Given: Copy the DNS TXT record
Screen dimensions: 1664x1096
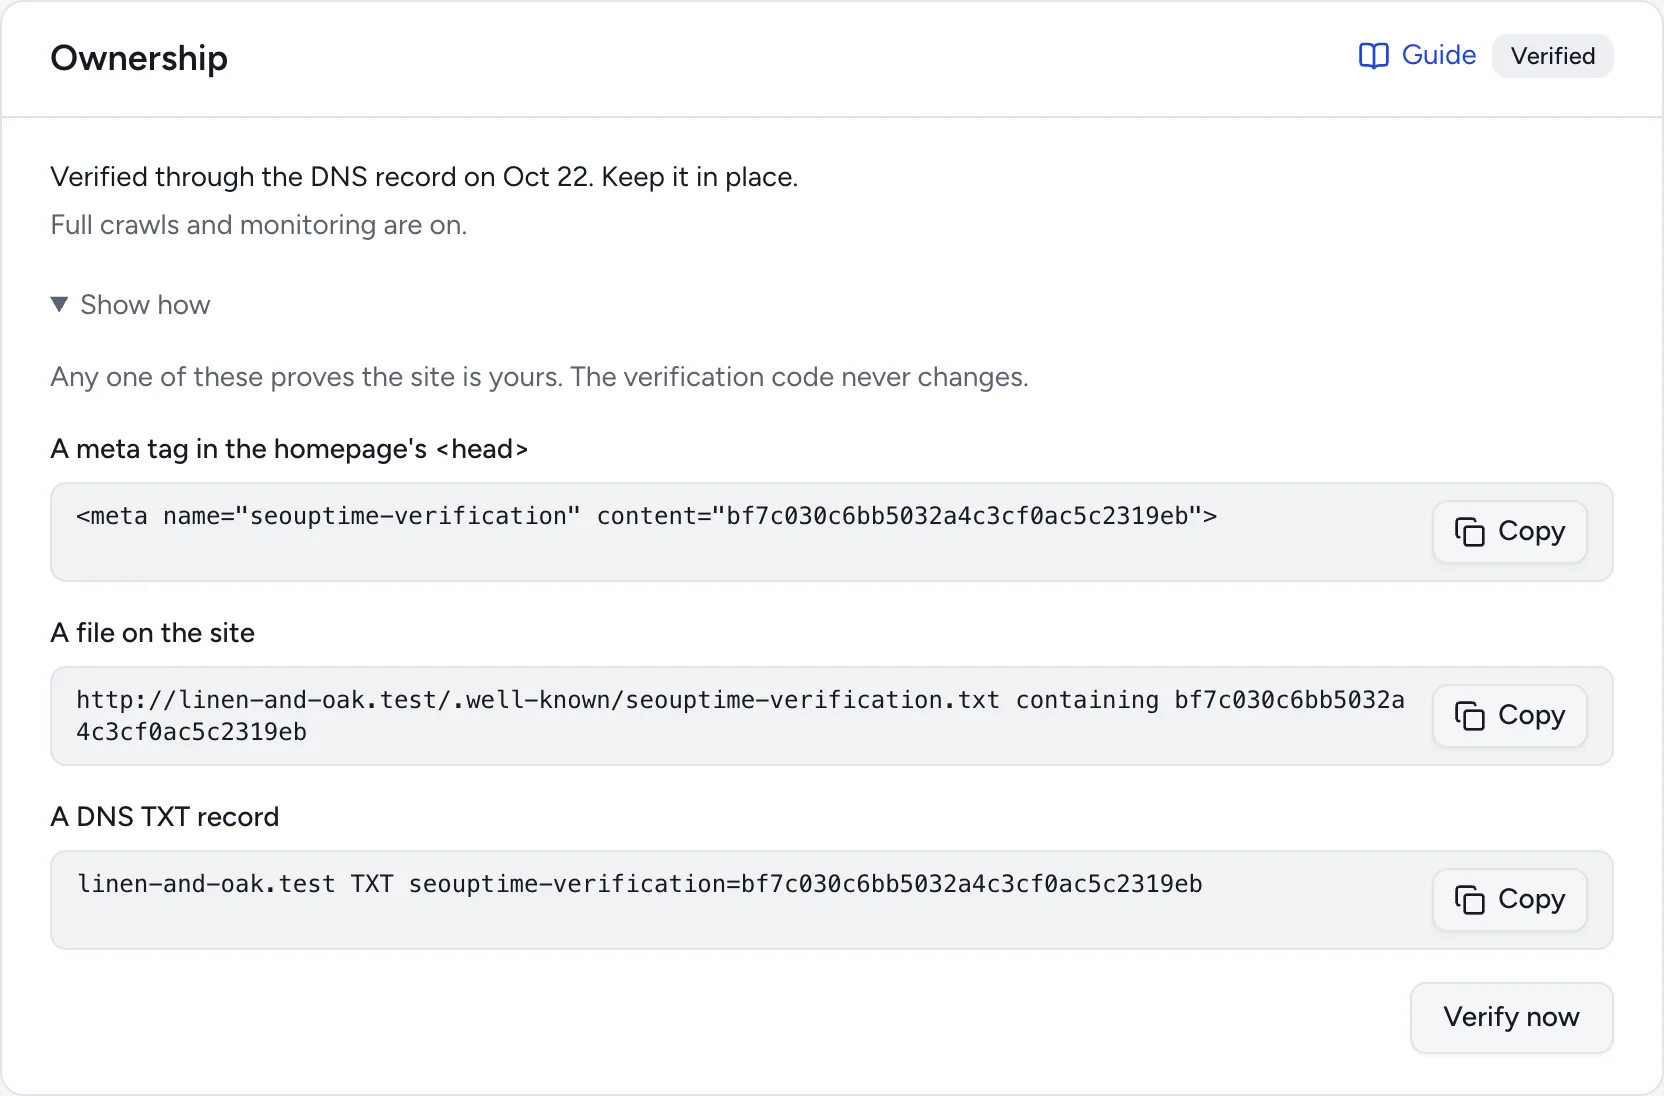Looking at the screenshot, I should coord(1509,899).
